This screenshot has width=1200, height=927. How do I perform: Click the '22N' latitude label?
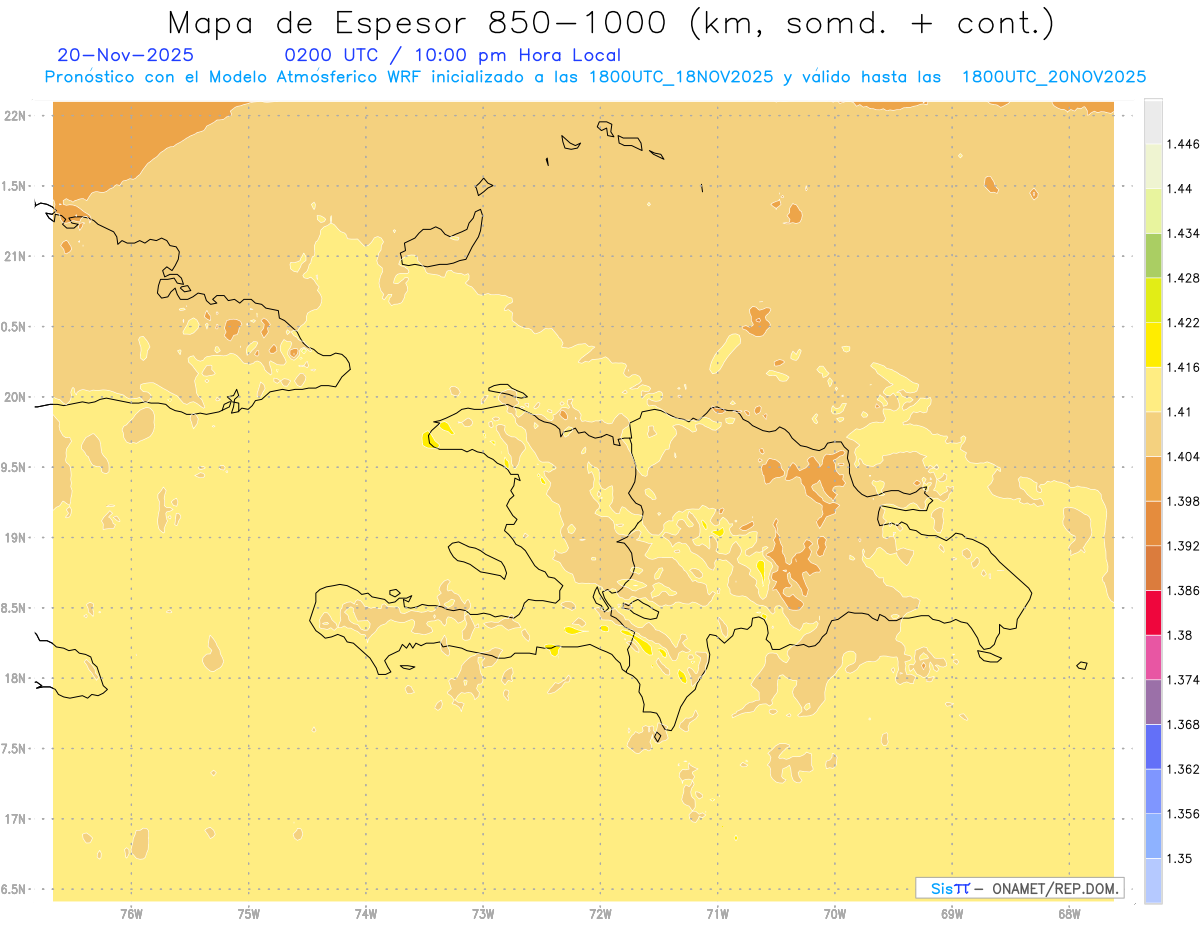point(15,115)
